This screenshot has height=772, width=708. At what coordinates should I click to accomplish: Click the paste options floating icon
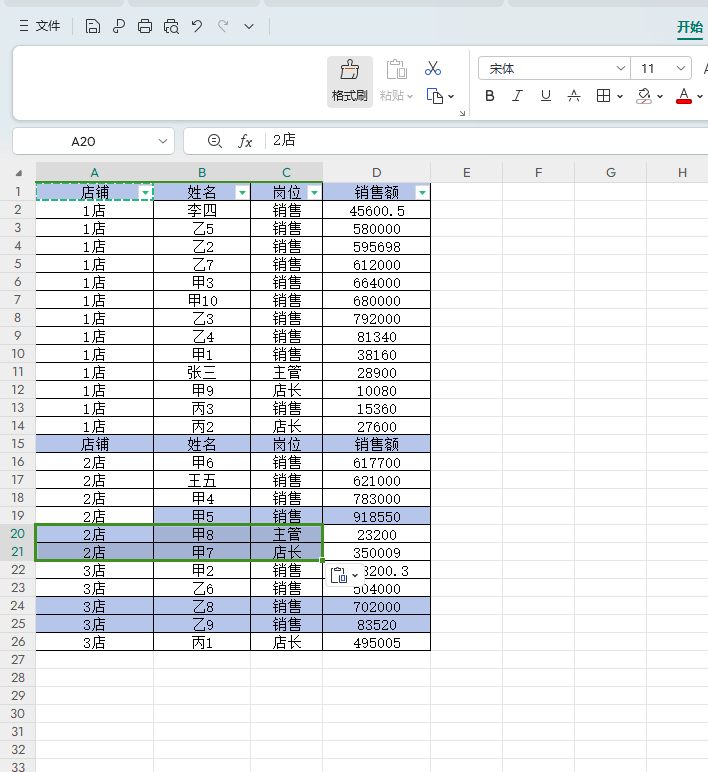coord(345,575)
